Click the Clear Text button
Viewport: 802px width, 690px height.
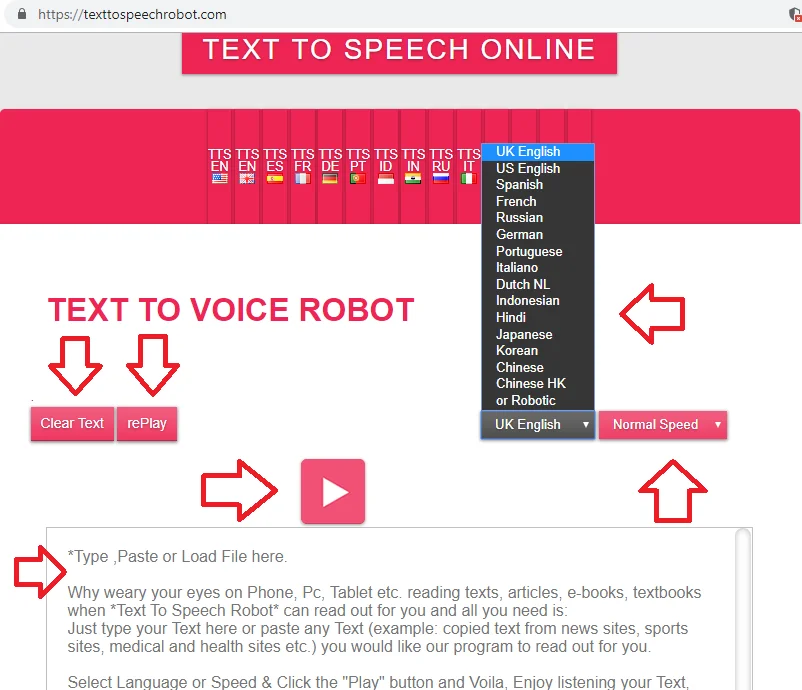click(72, 424)
